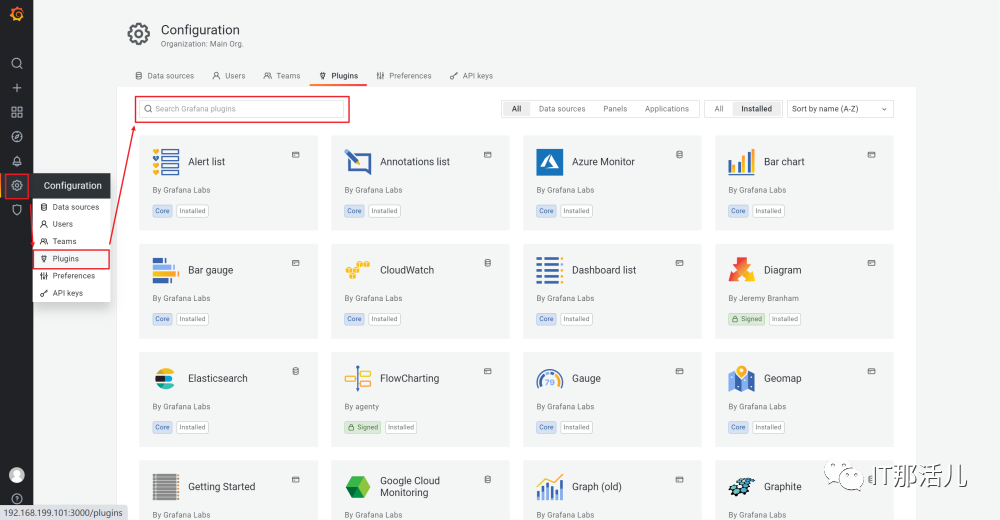
Task: Show All plugins, not only installed
Action: click(x=719, y=109)
